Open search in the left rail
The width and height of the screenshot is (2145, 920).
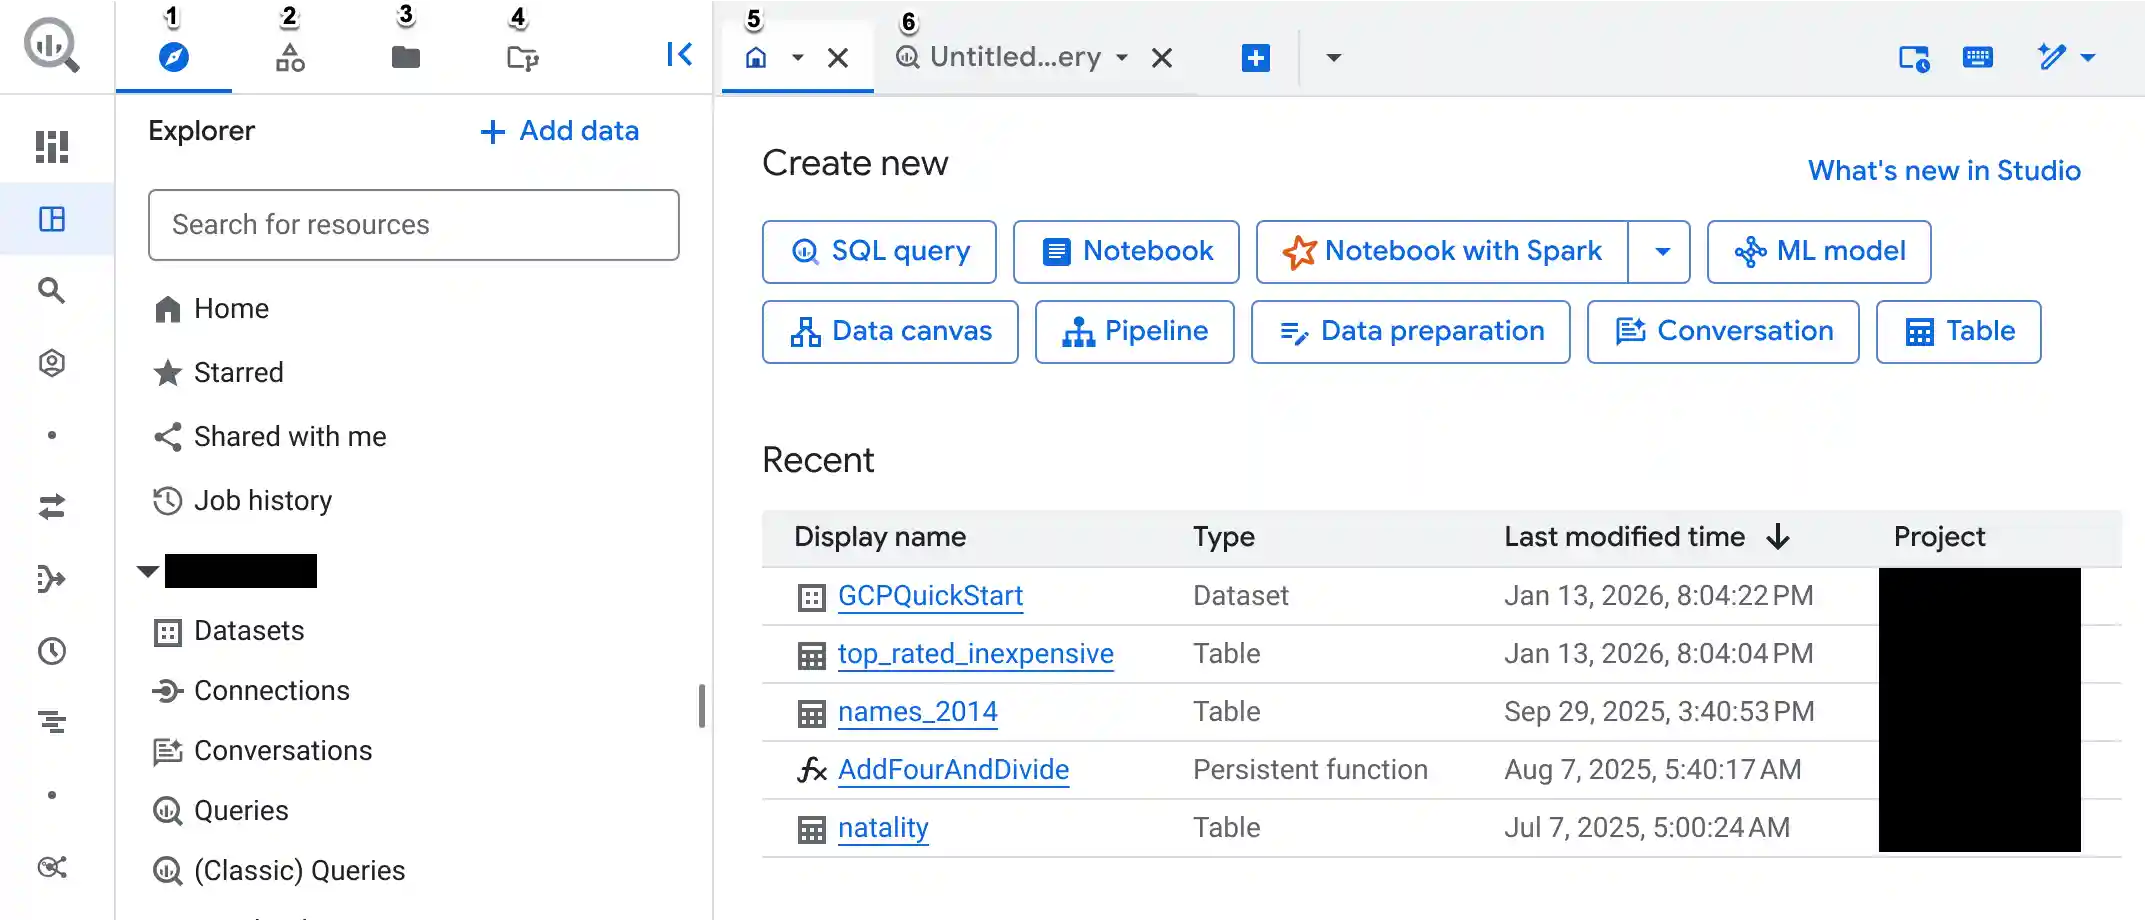[52, 291]
